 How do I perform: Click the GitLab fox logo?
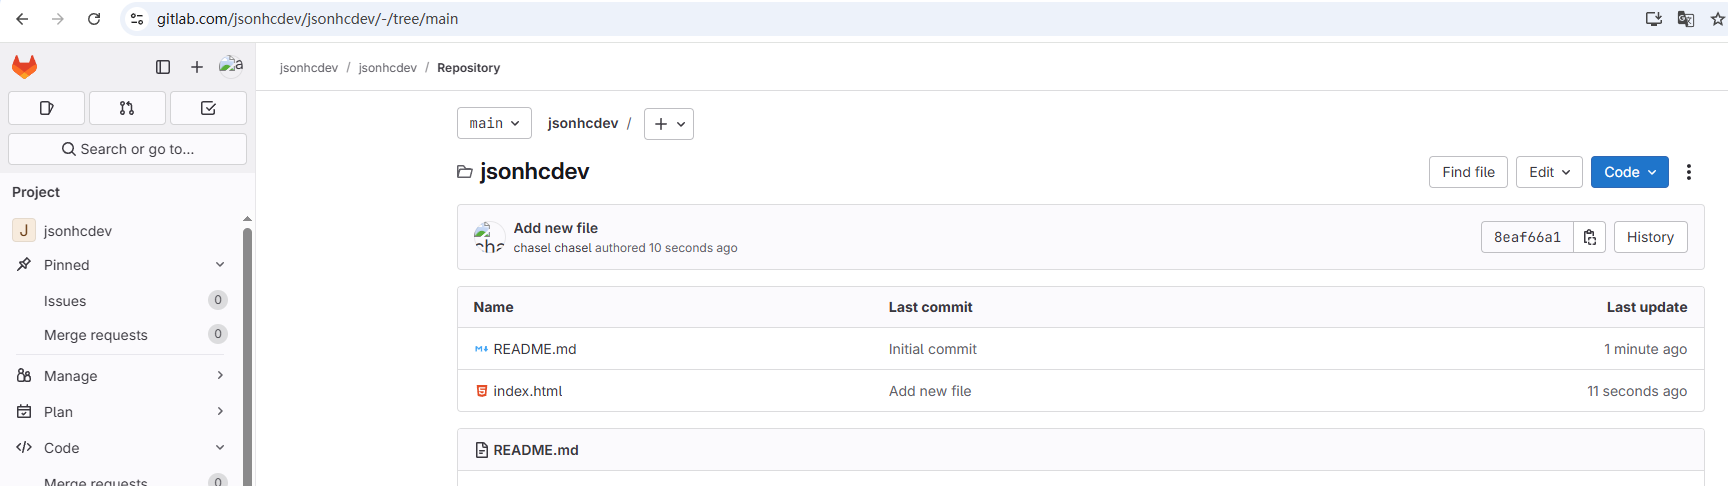pyautogui.click(x=25, y=67)
